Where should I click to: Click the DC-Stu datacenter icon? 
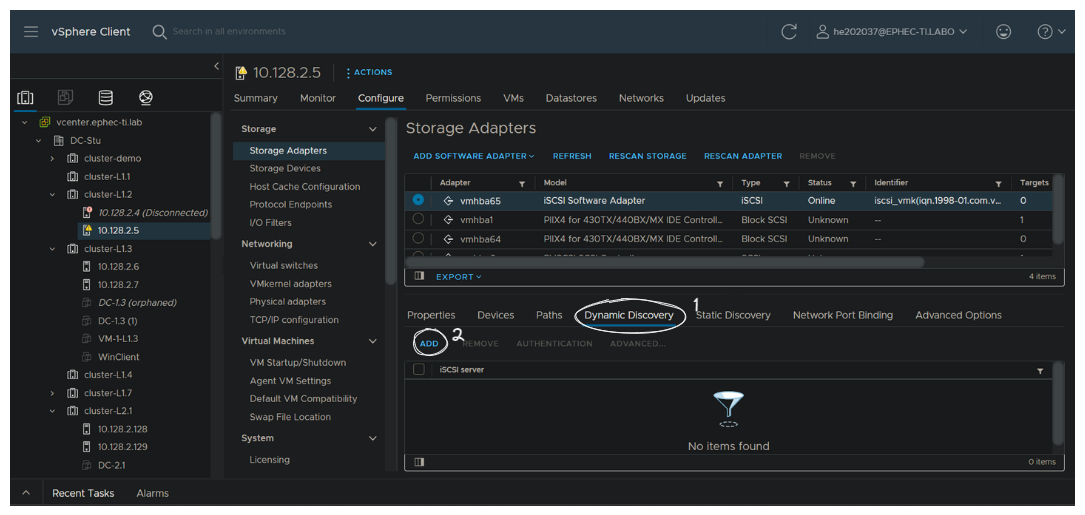pos(59,141)
